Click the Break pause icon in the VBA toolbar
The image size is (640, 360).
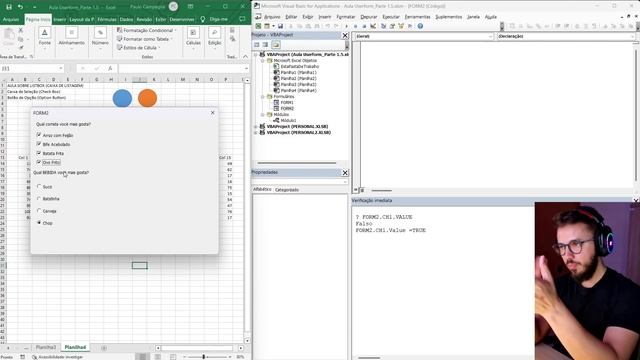[x=355, y=26]
